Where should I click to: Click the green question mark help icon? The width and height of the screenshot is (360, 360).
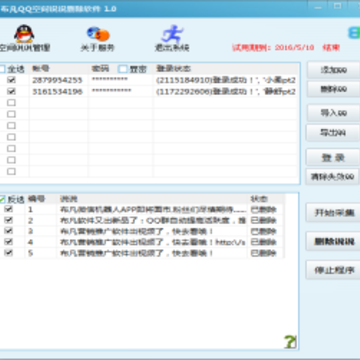290,342
